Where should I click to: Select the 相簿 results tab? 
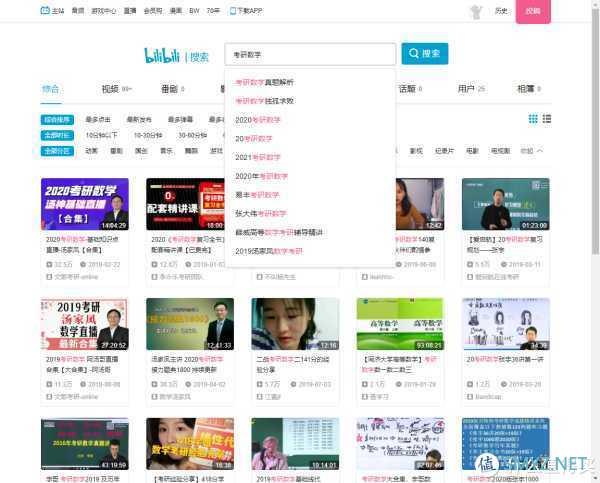coord(529,89)
